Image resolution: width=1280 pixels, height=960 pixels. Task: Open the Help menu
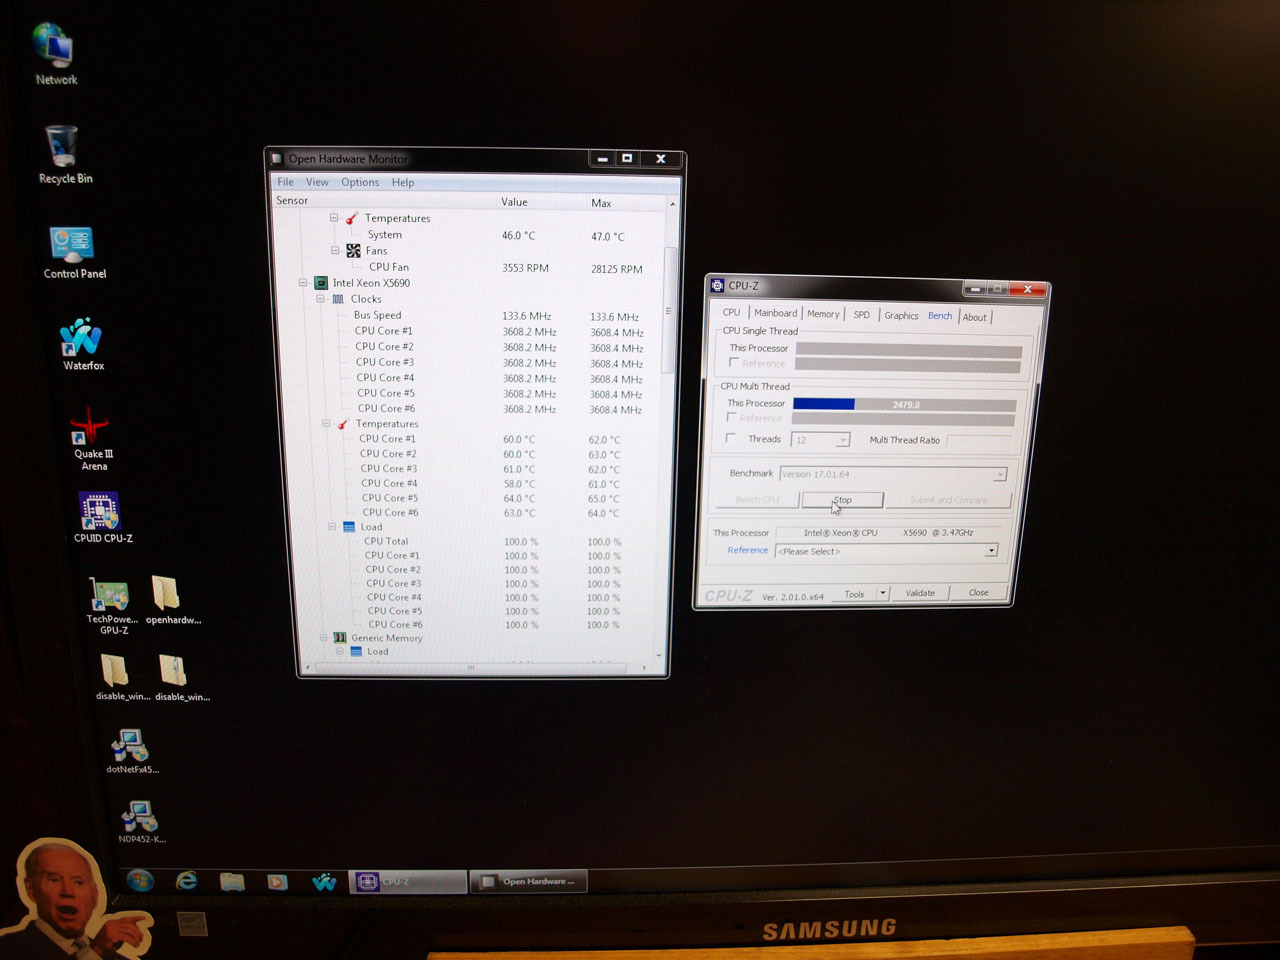point(403,182)
